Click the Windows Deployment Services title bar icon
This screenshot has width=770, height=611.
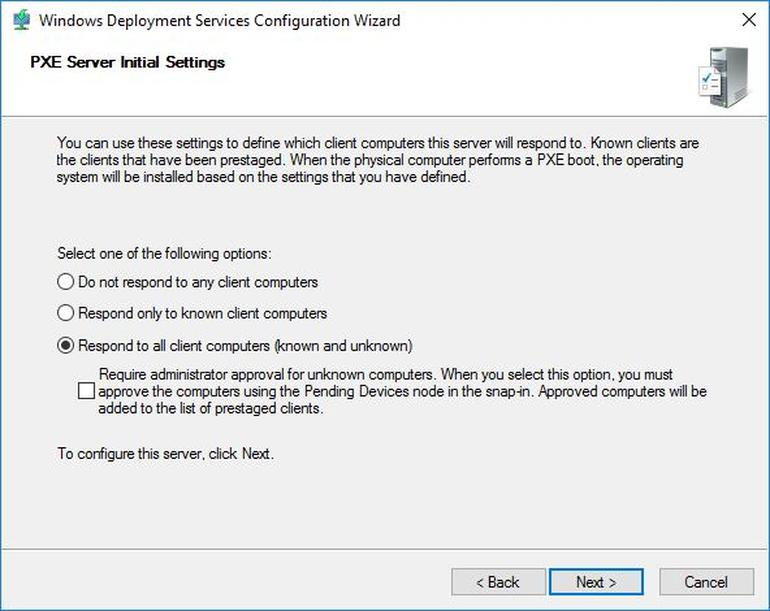pyautogui.click(x=19, y=20)
